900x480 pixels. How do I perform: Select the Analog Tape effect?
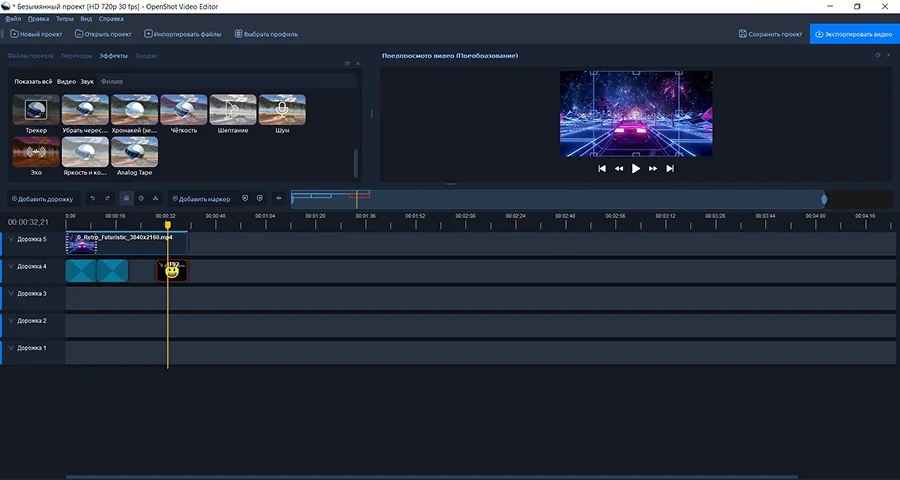click(134, 152)
